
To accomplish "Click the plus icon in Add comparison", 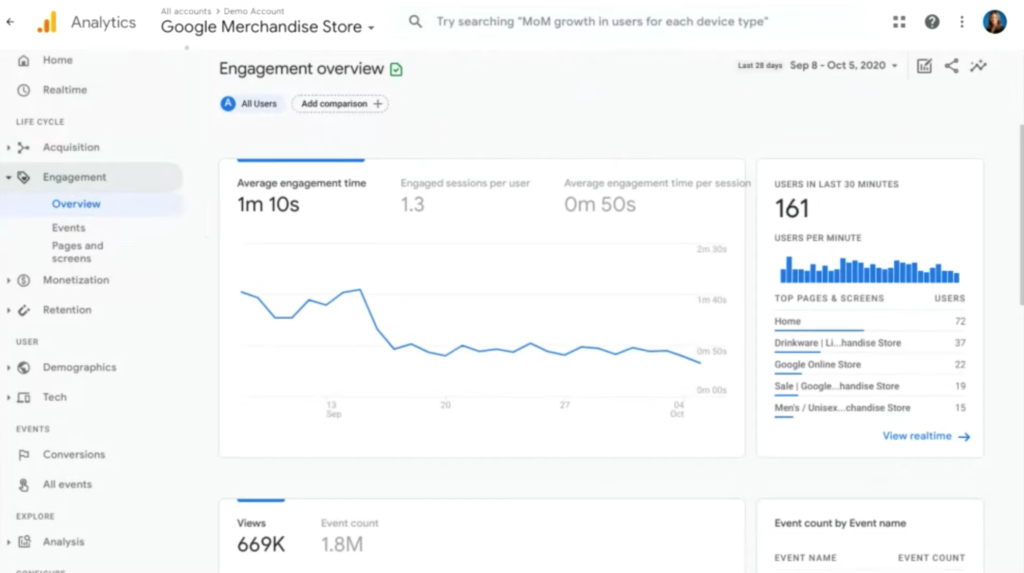I will [x=377, y=104].
